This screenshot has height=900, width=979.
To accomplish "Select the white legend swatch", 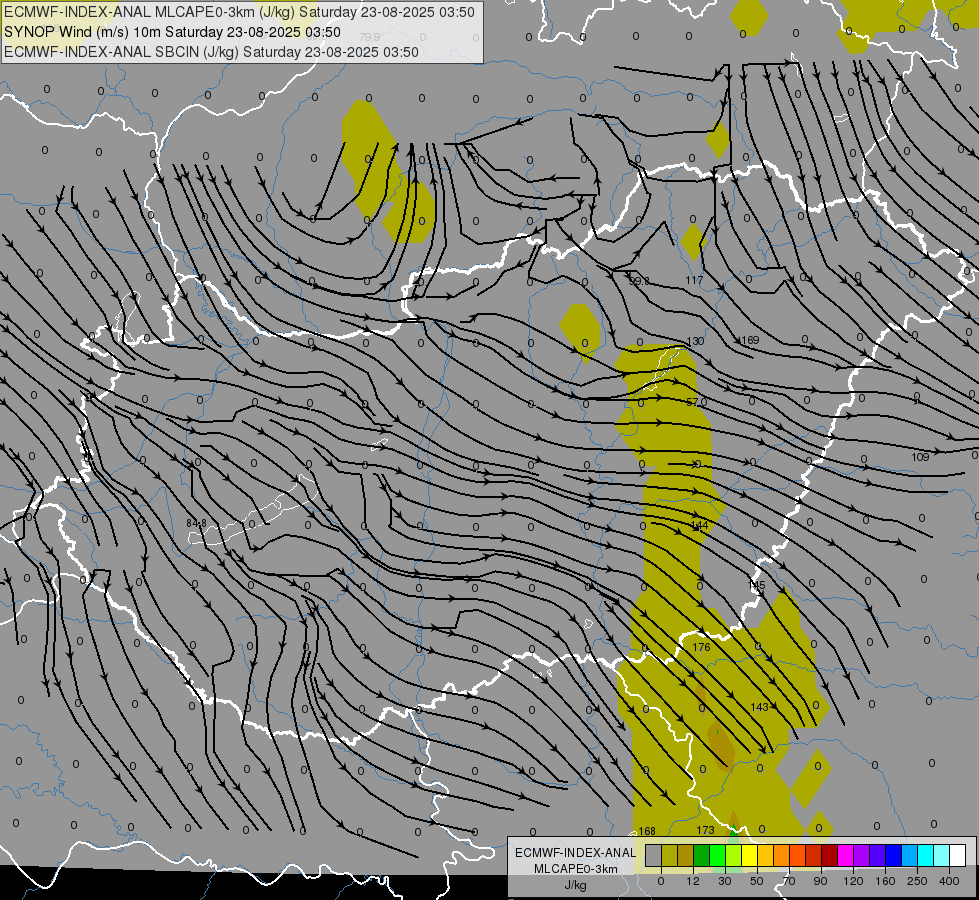I will 958,855.
